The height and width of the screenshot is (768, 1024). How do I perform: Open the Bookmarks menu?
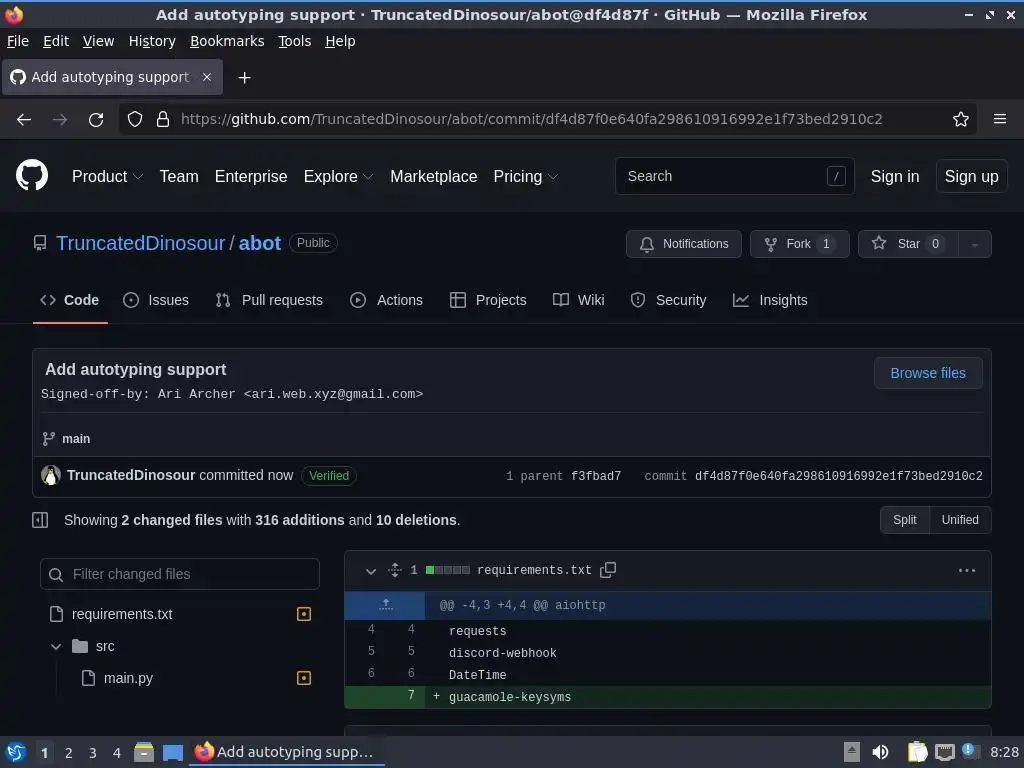point(227,41)
